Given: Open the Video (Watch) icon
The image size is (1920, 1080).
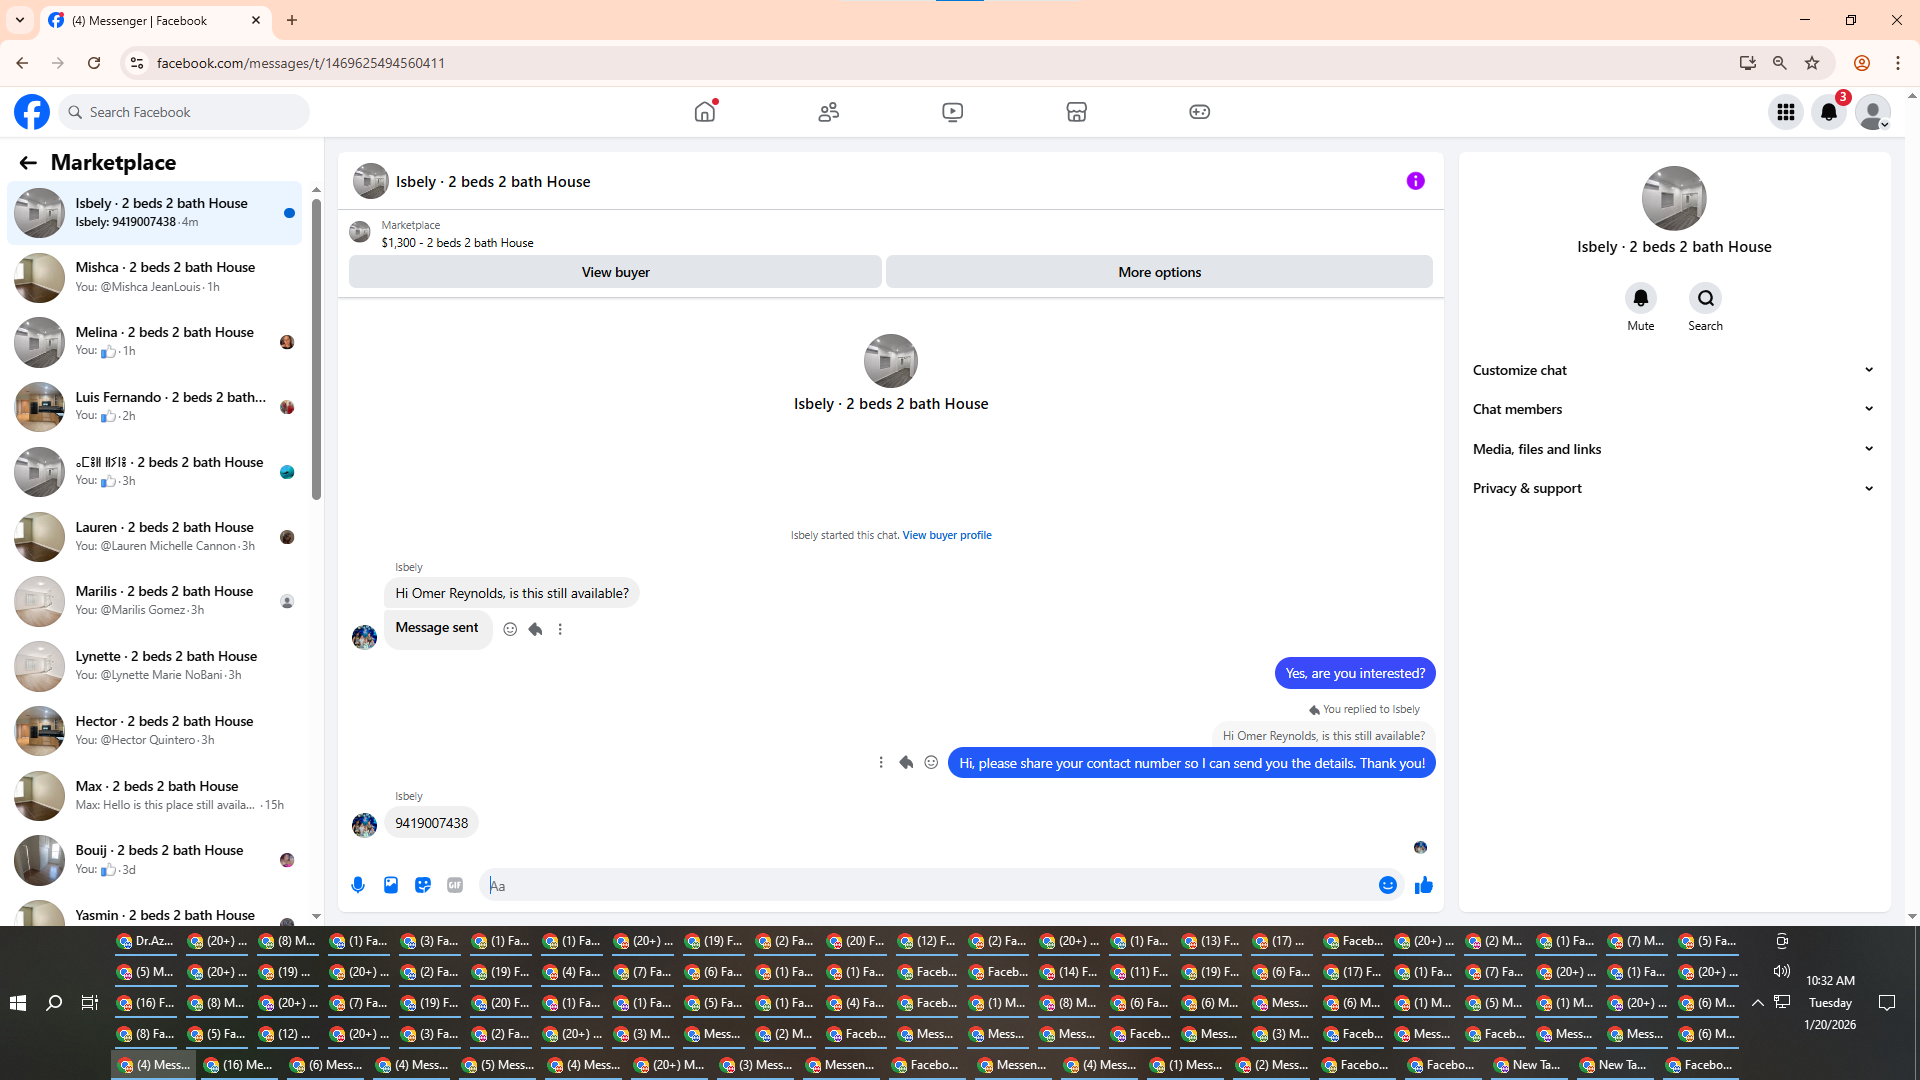Looking at the screenshot, I should [953, 112].
